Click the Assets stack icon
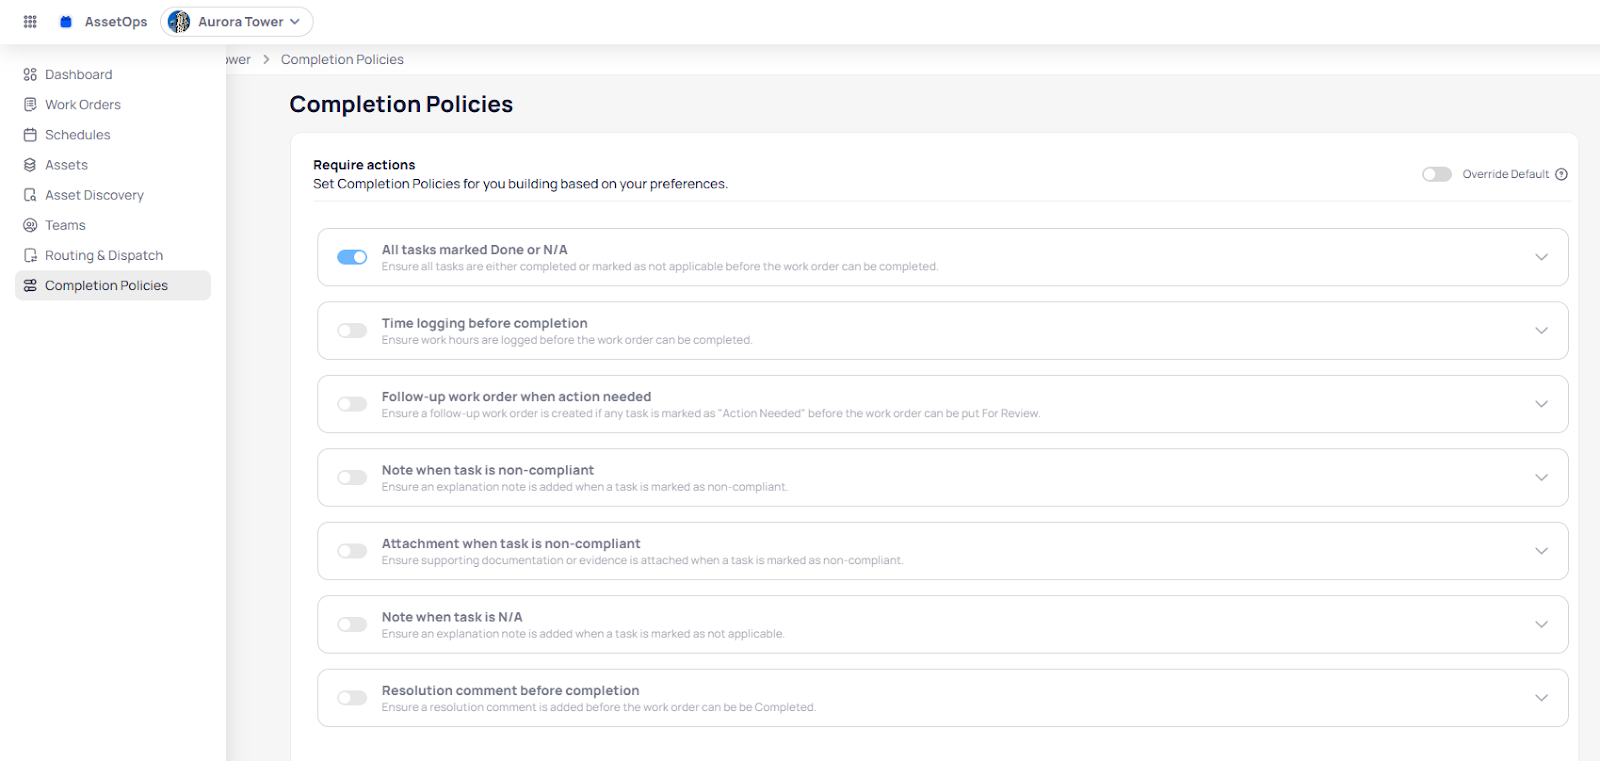Image resolution: width=1600 pixels, height=761 pixels. (x=30, y=165)
